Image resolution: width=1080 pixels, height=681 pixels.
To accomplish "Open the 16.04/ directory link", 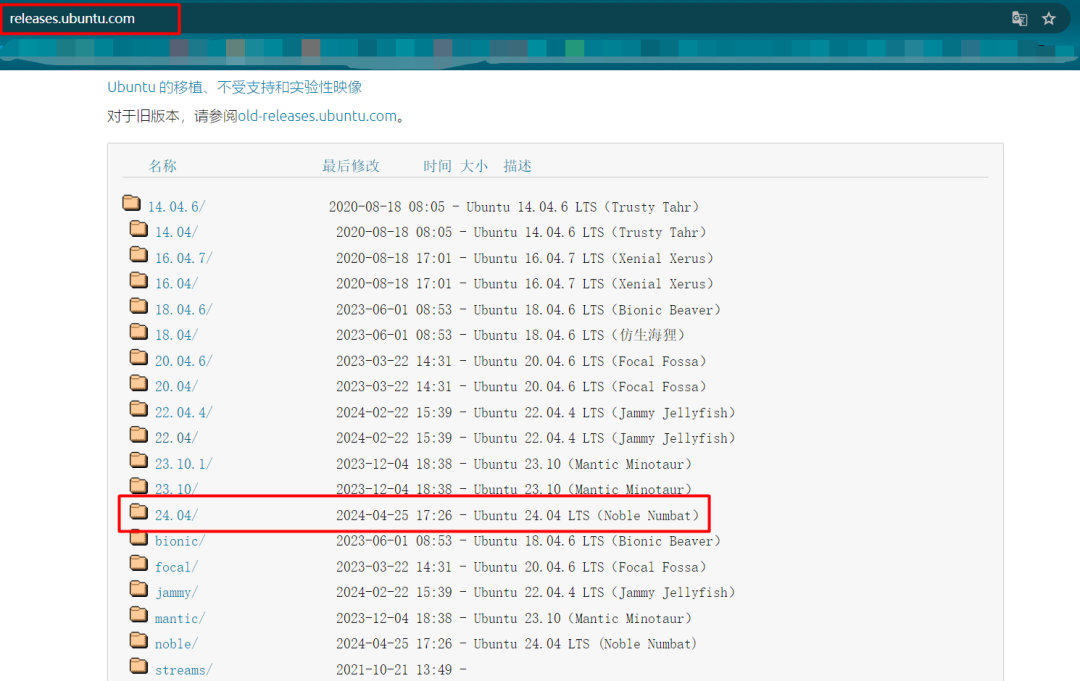I will tap(176, 284).
